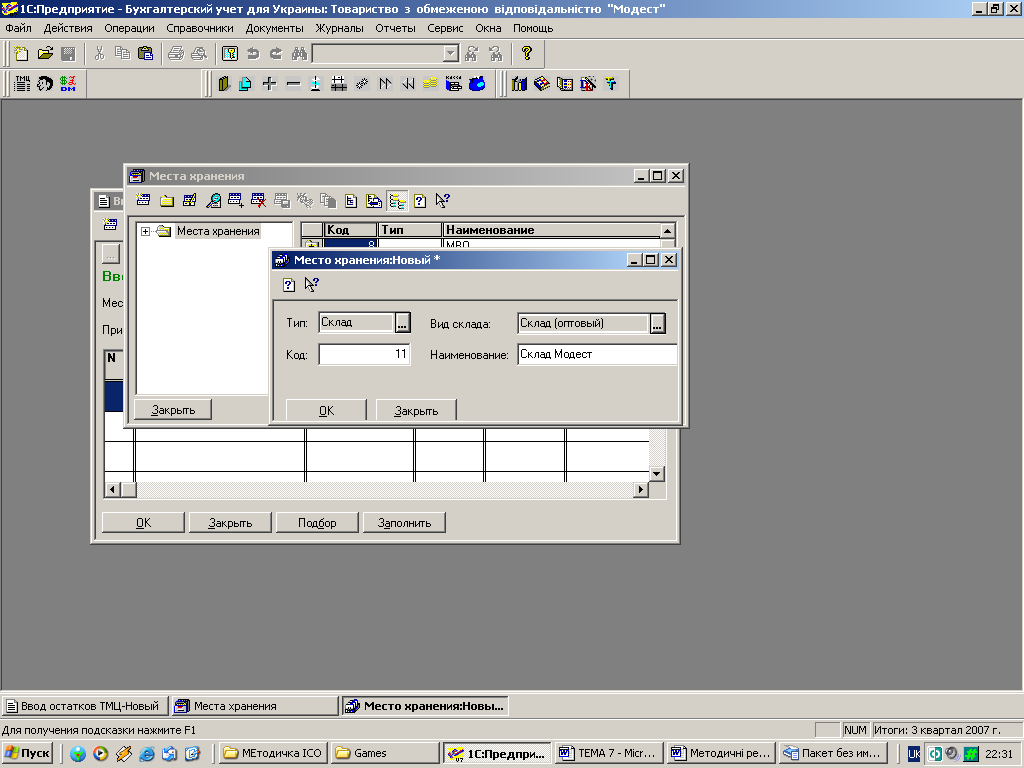Click the table vertical scrollbar down arrow

657,474
